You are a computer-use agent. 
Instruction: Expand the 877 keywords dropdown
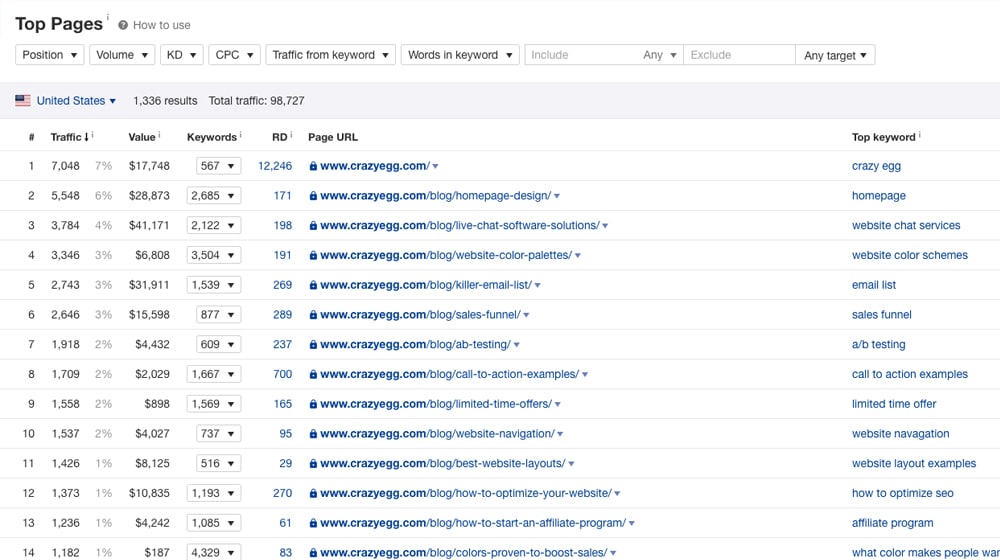[x=218, y=314]
